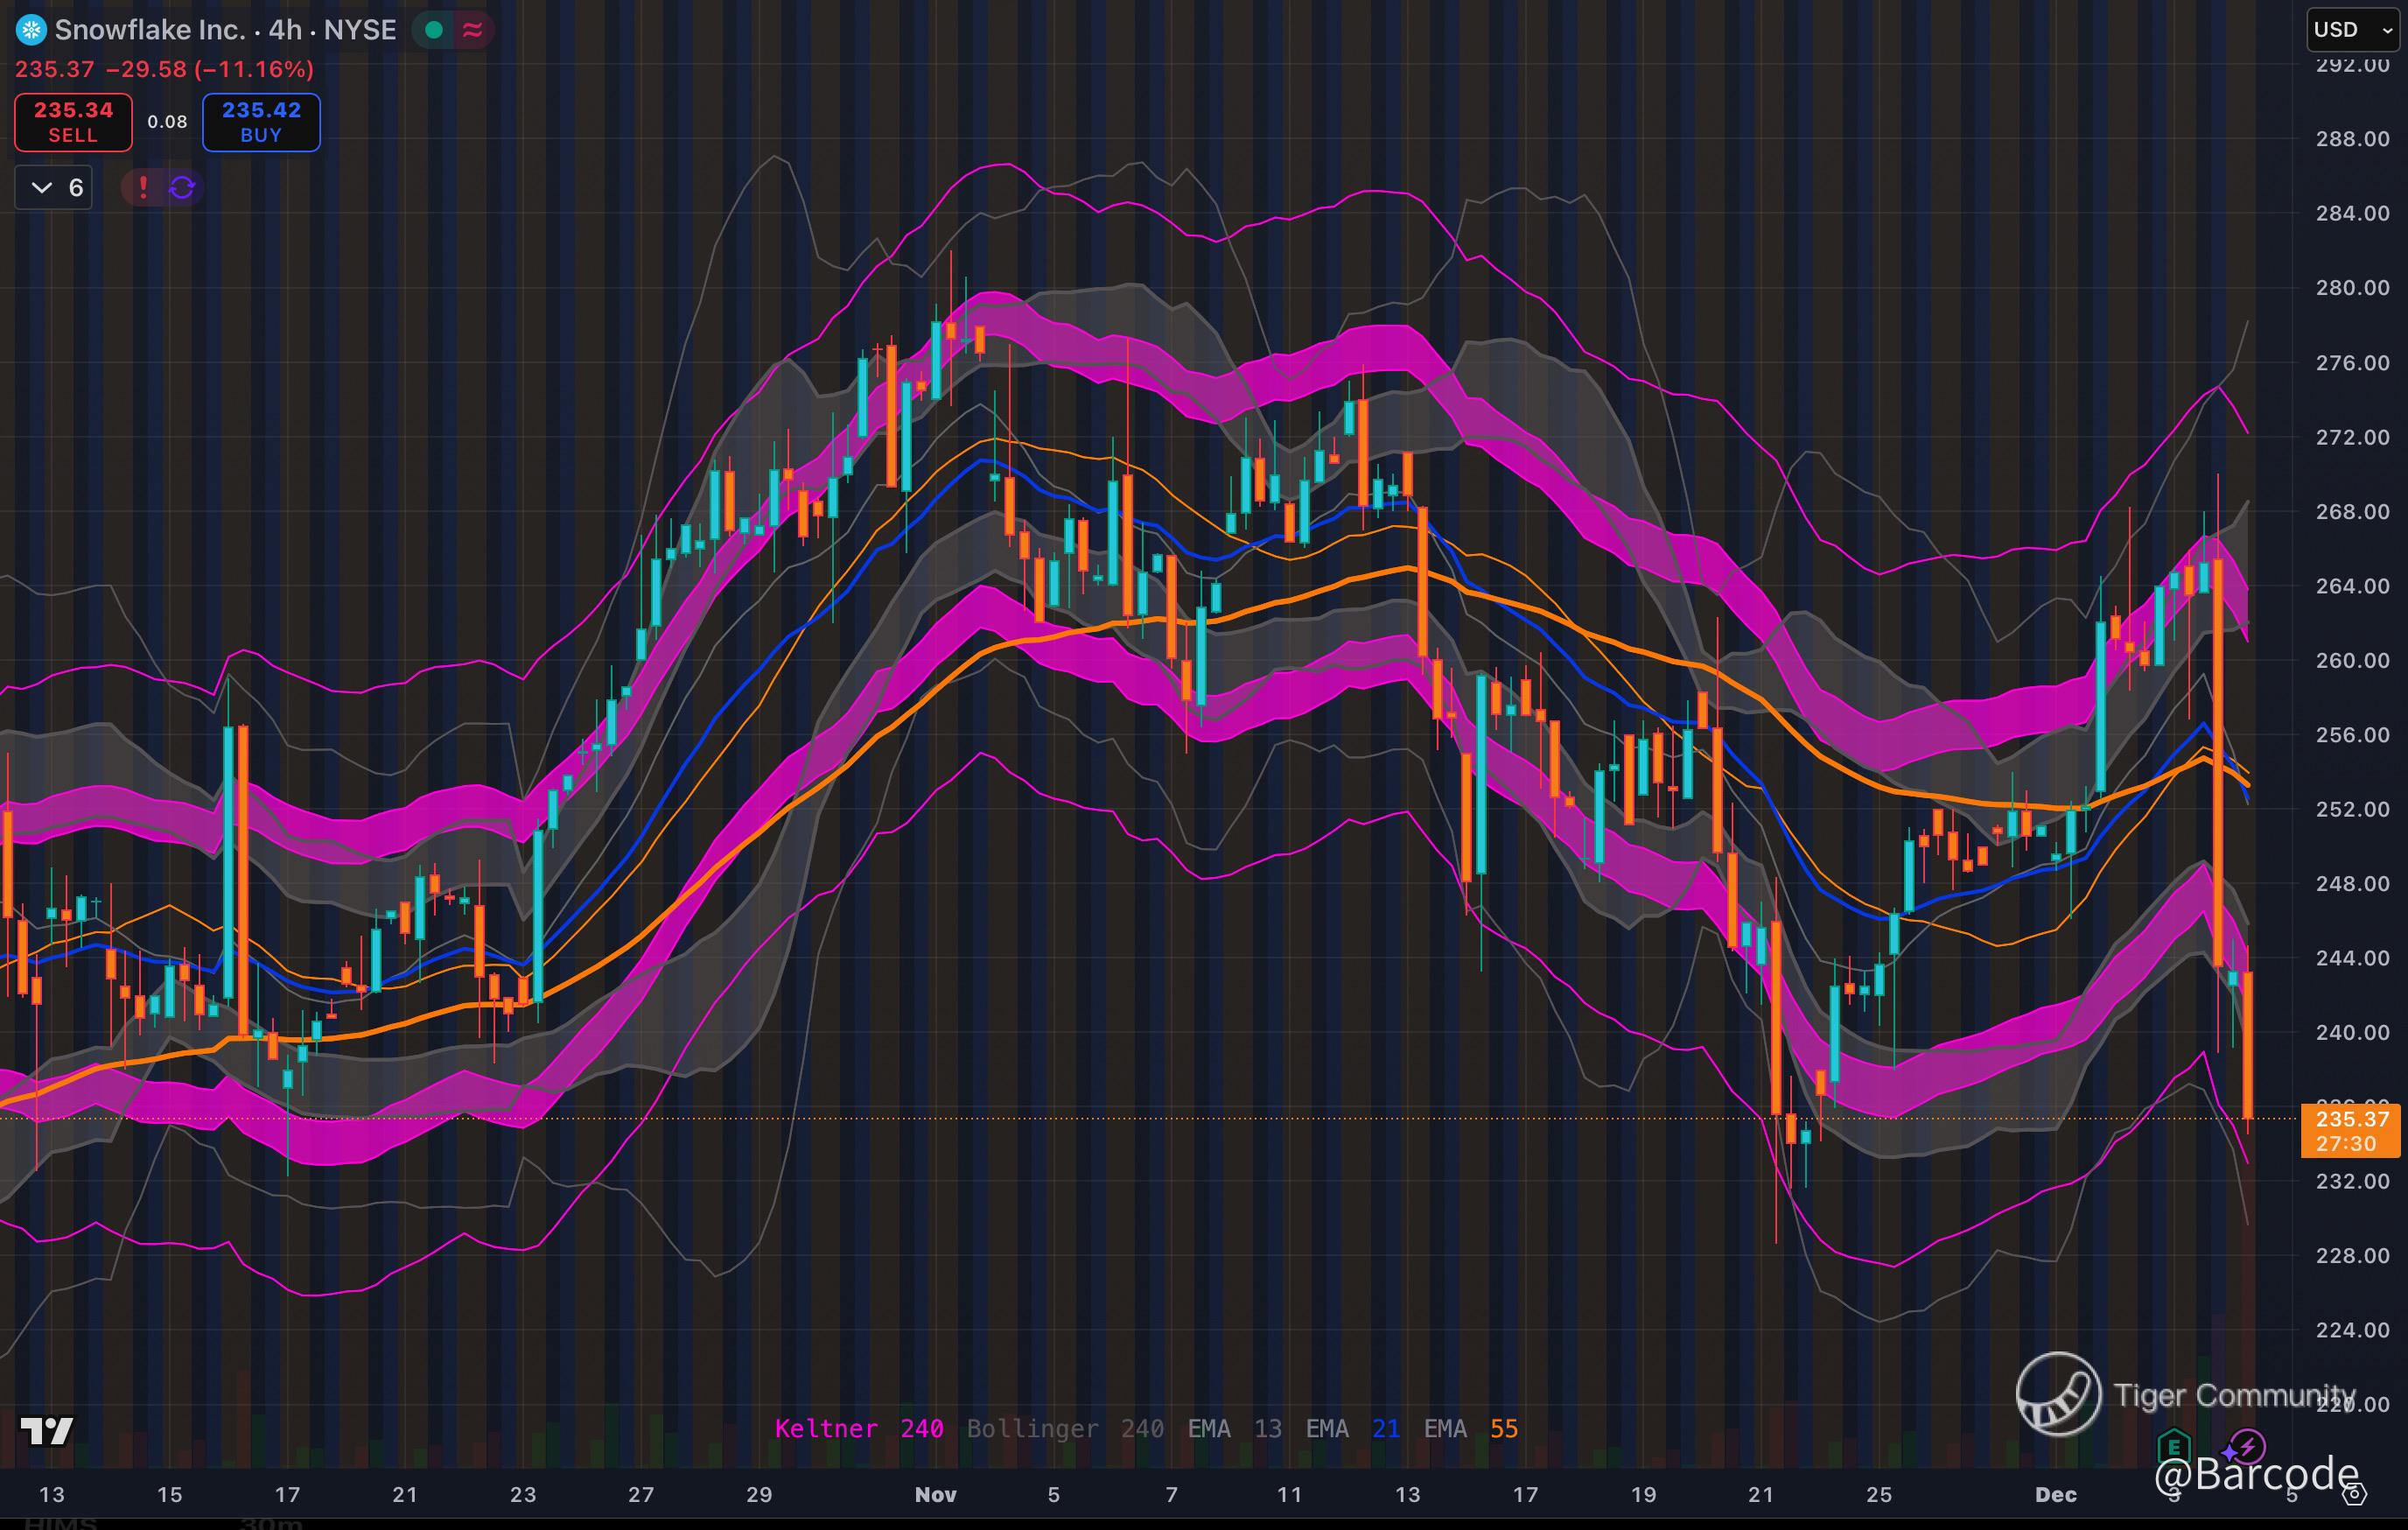Click the Snowflake Inc. symbol title
2408x1530 pixels.
[150, 30]
